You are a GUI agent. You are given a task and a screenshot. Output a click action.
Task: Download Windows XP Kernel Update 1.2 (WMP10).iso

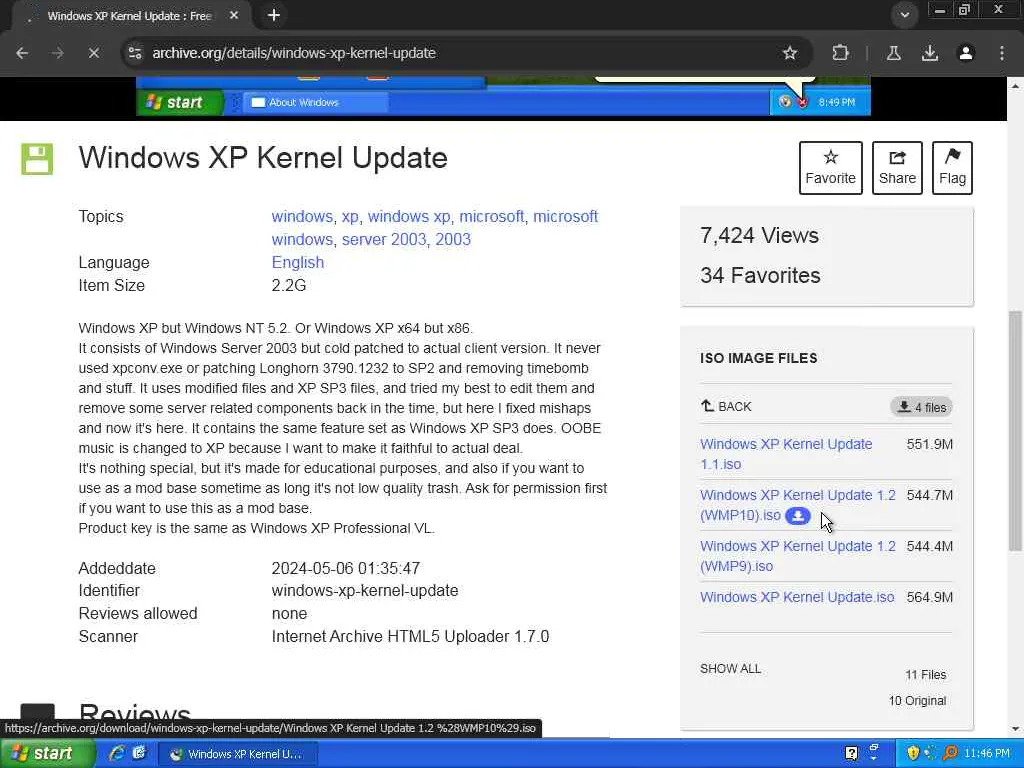[797, 505]
